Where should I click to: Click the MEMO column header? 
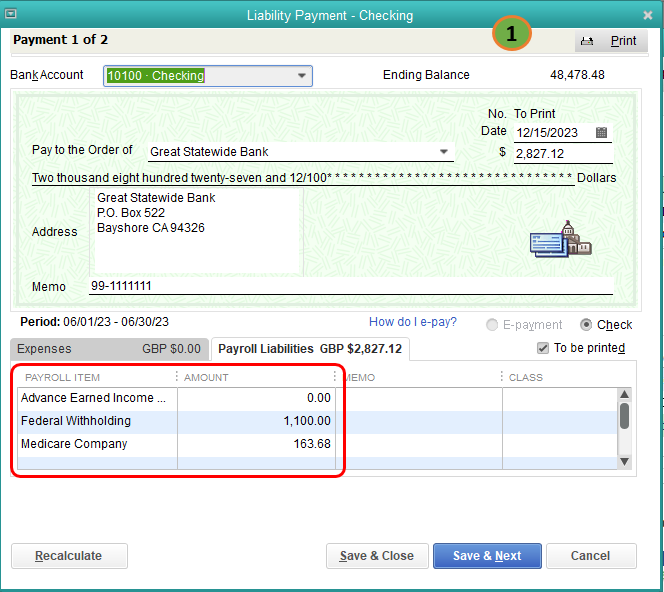click(359, 377)
